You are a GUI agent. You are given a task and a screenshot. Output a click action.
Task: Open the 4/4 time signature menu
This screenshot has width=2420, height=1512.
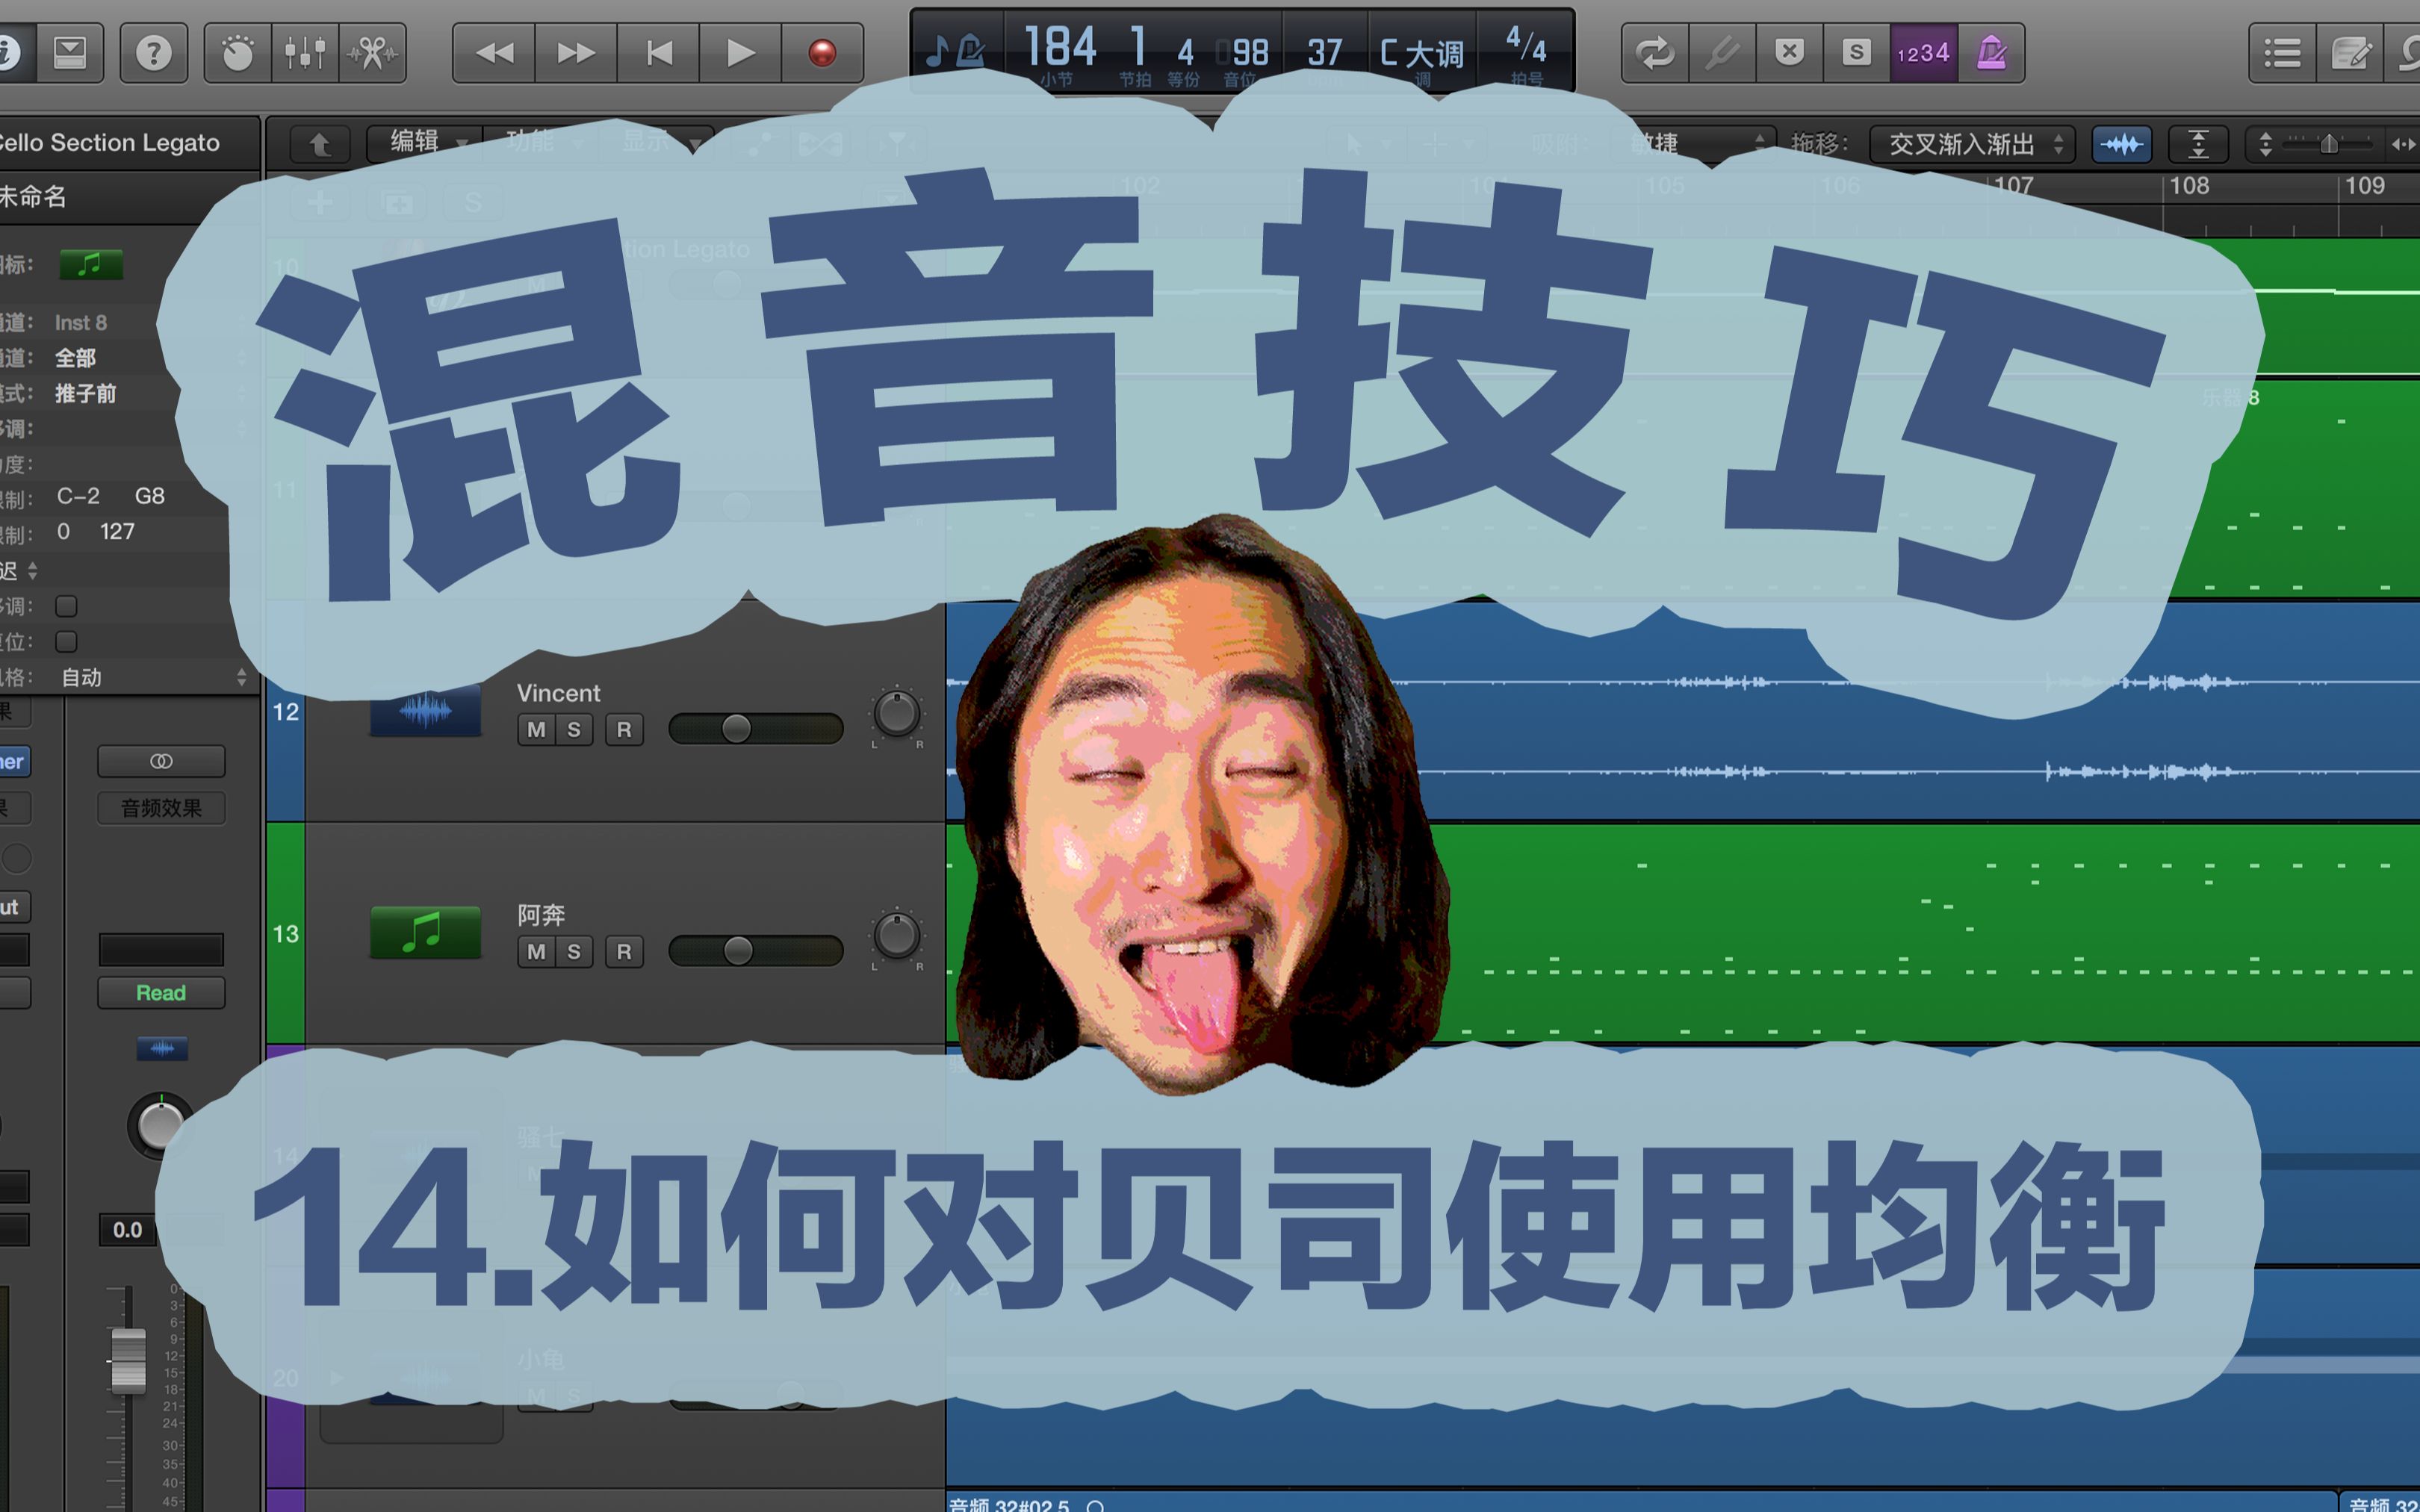tap(1526, 45)
